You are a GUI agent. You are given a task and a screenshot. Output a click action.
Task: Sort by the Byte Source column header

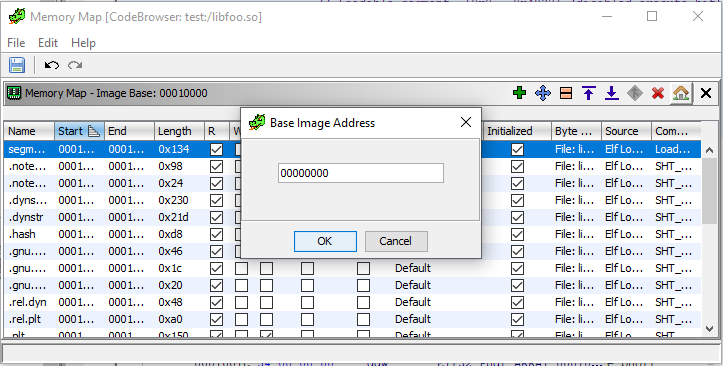pyautogui.click(x=576, y=131)
